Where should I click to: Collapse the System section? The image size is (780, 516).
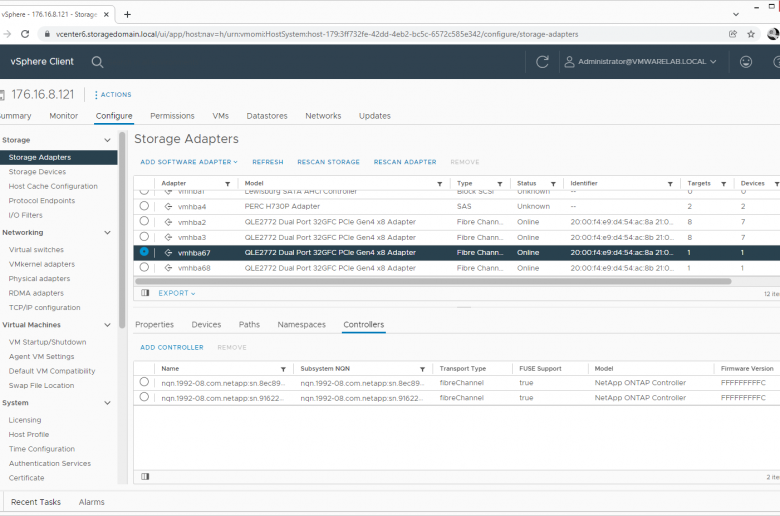(x=107, y=403)
